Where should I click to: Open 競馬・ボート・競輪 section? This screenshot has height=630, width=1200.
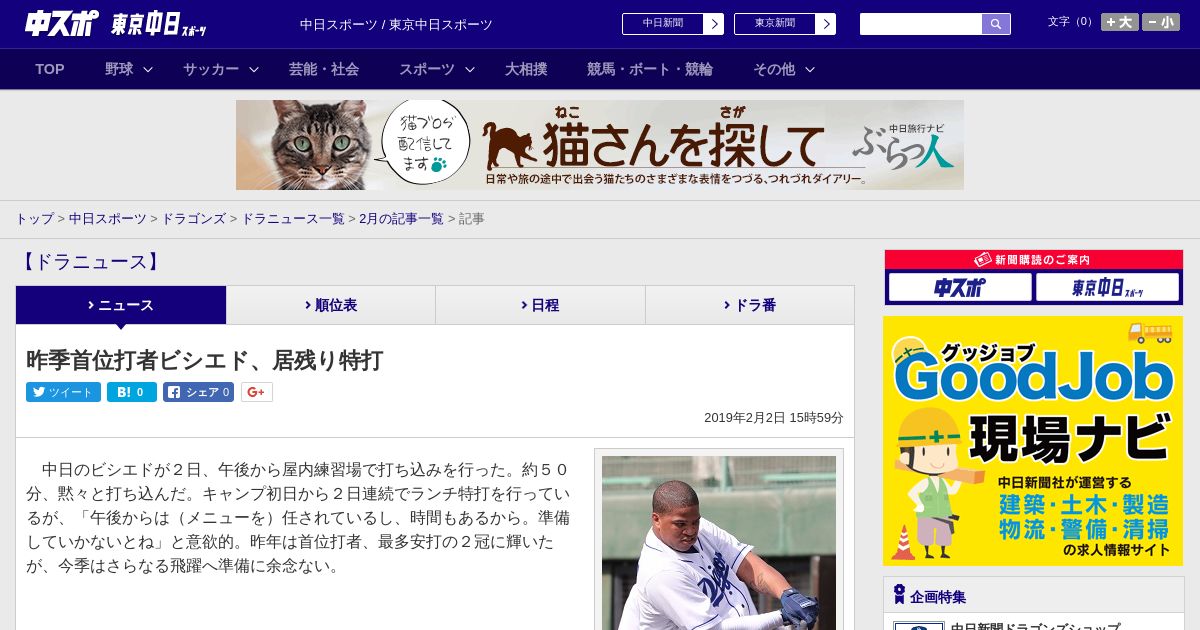(650, 69)
